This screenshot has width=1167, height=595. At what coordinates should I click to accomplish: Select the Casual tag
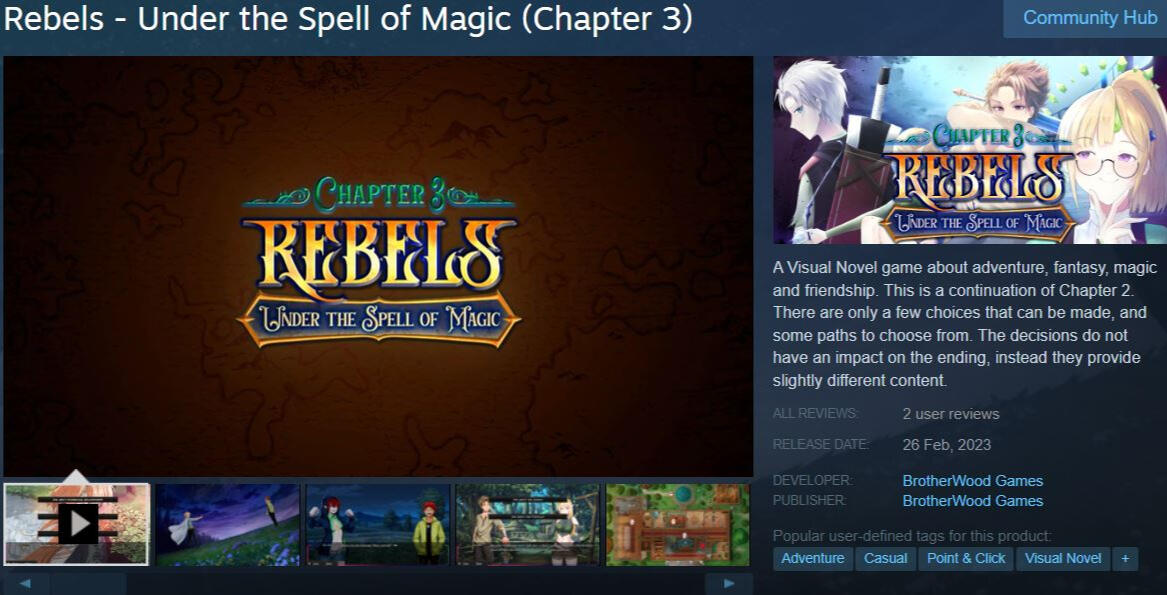tap(886, 559)
